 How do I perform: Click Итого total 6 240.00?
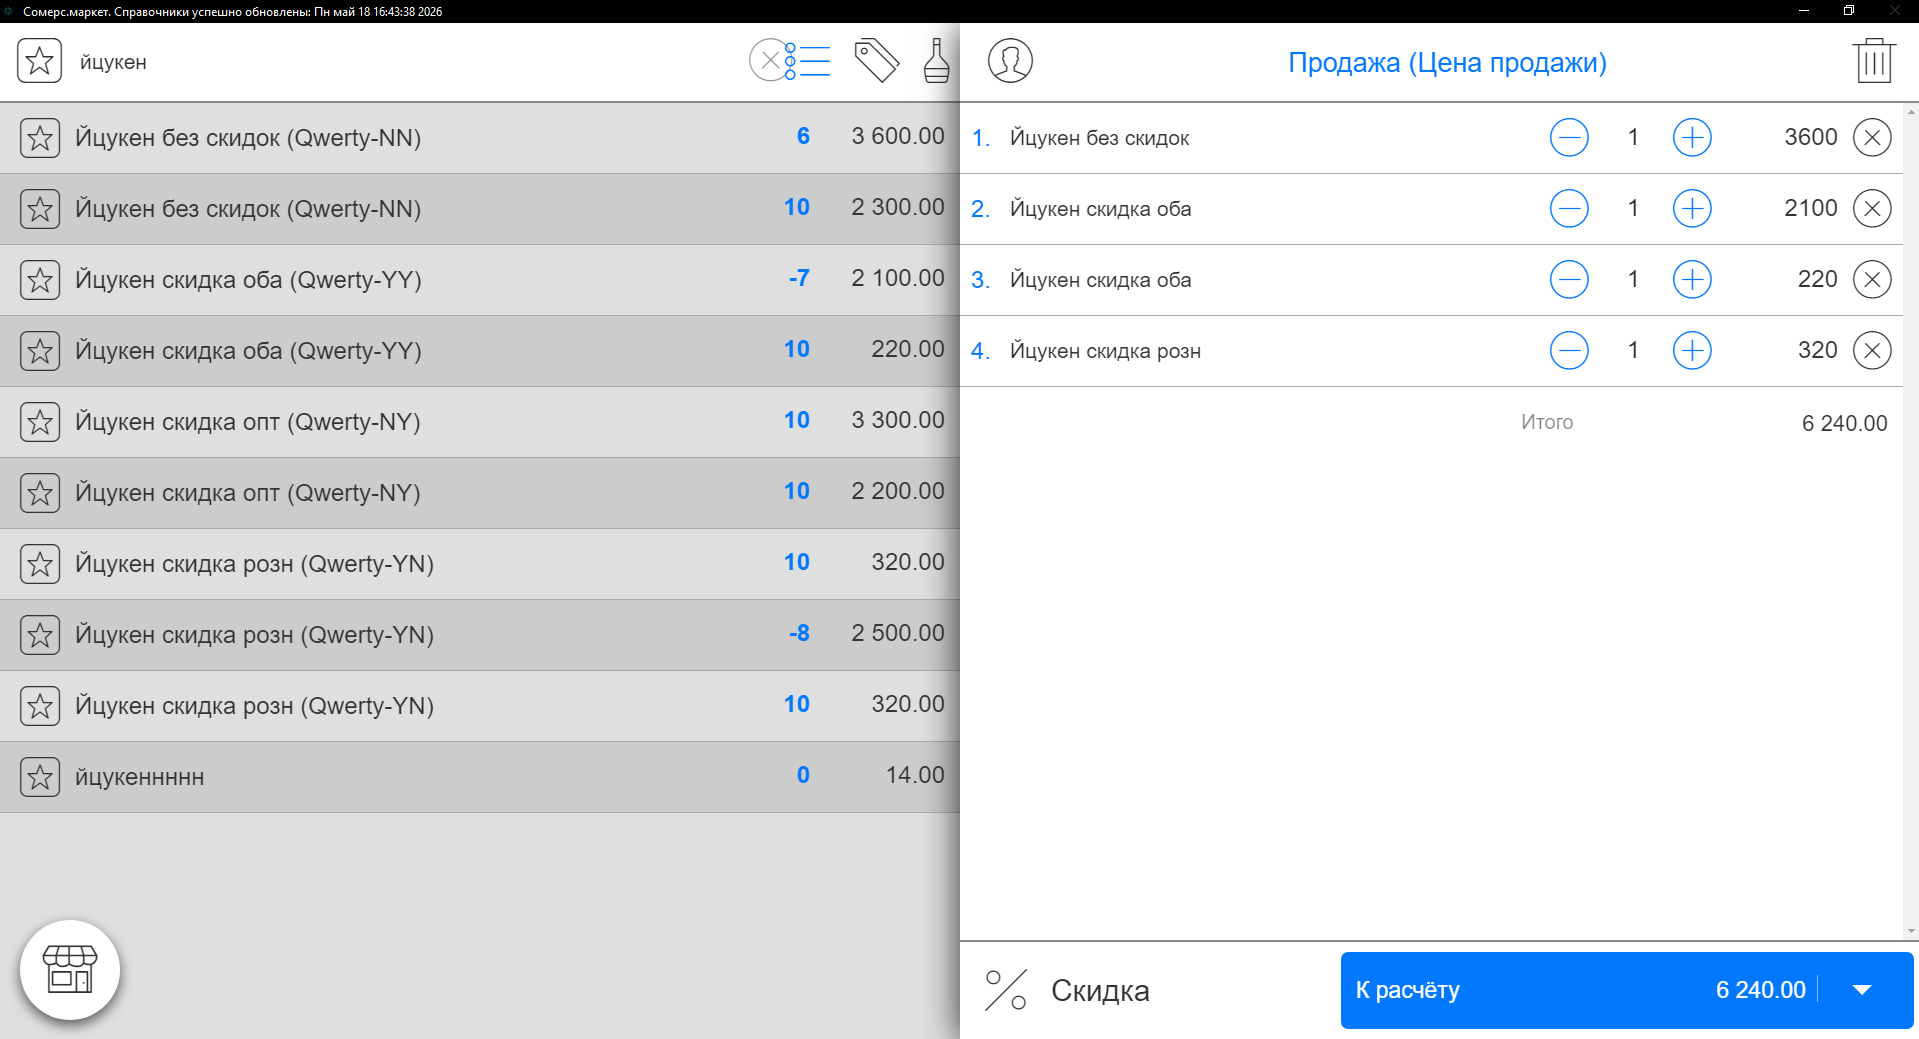click(1844, 423)
